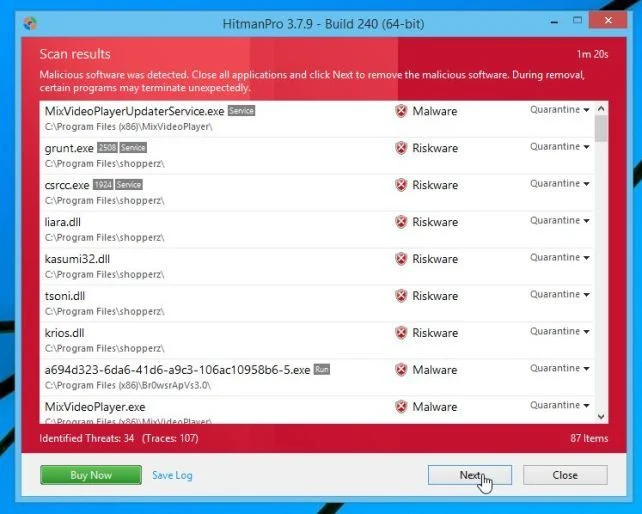Click shield icon beside MixVideoPlayerUpdaterService.exe
Viewport: 642px width, 514px height.
click(401, 111)
